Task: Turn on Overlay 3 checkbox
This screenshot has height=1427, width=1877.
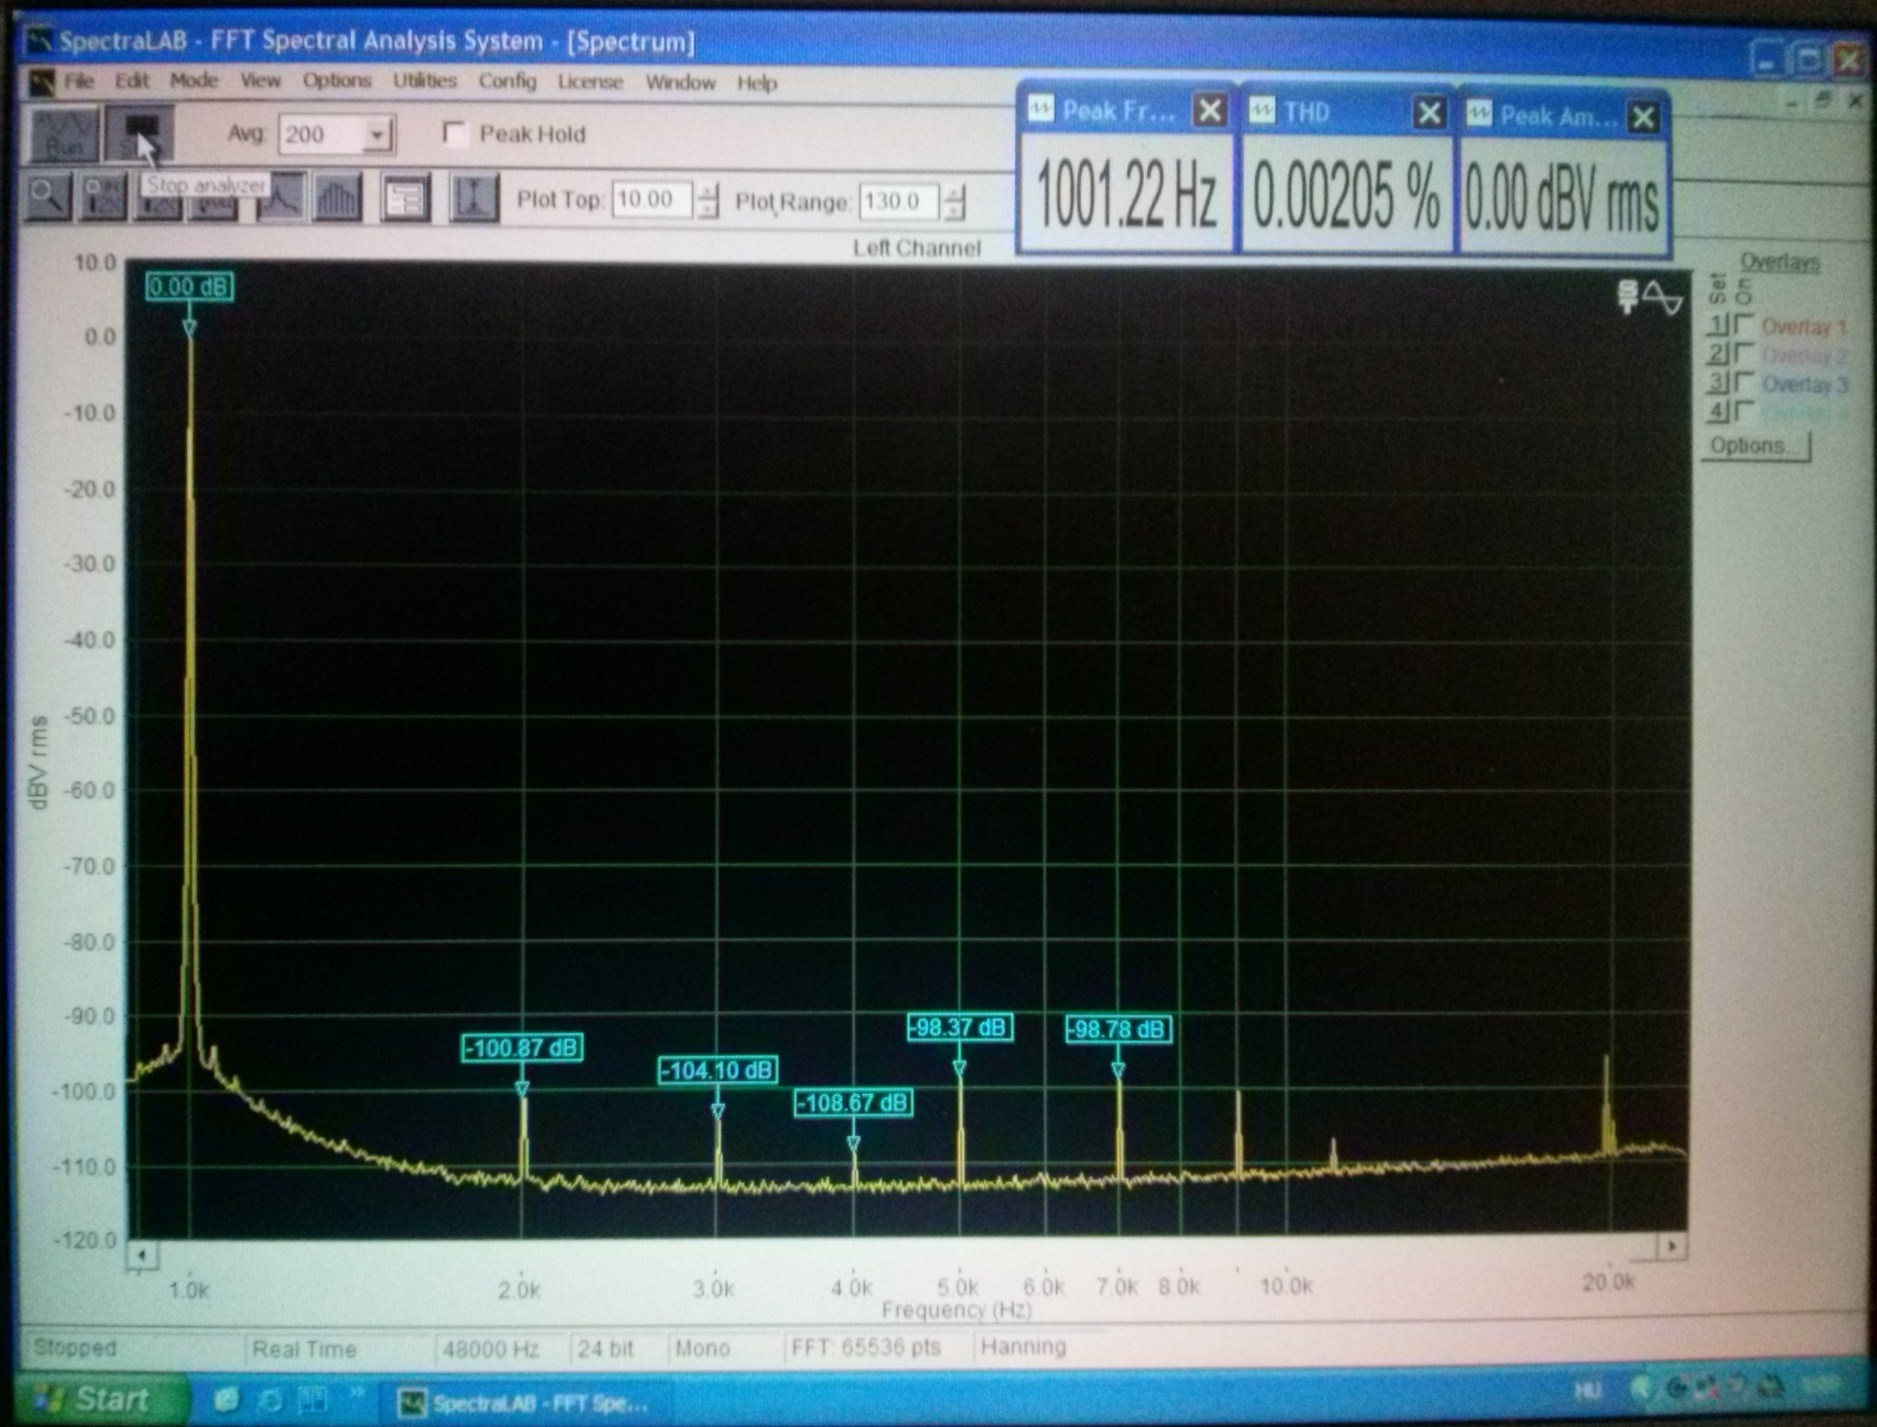Action: click(x=1744, y=382)
